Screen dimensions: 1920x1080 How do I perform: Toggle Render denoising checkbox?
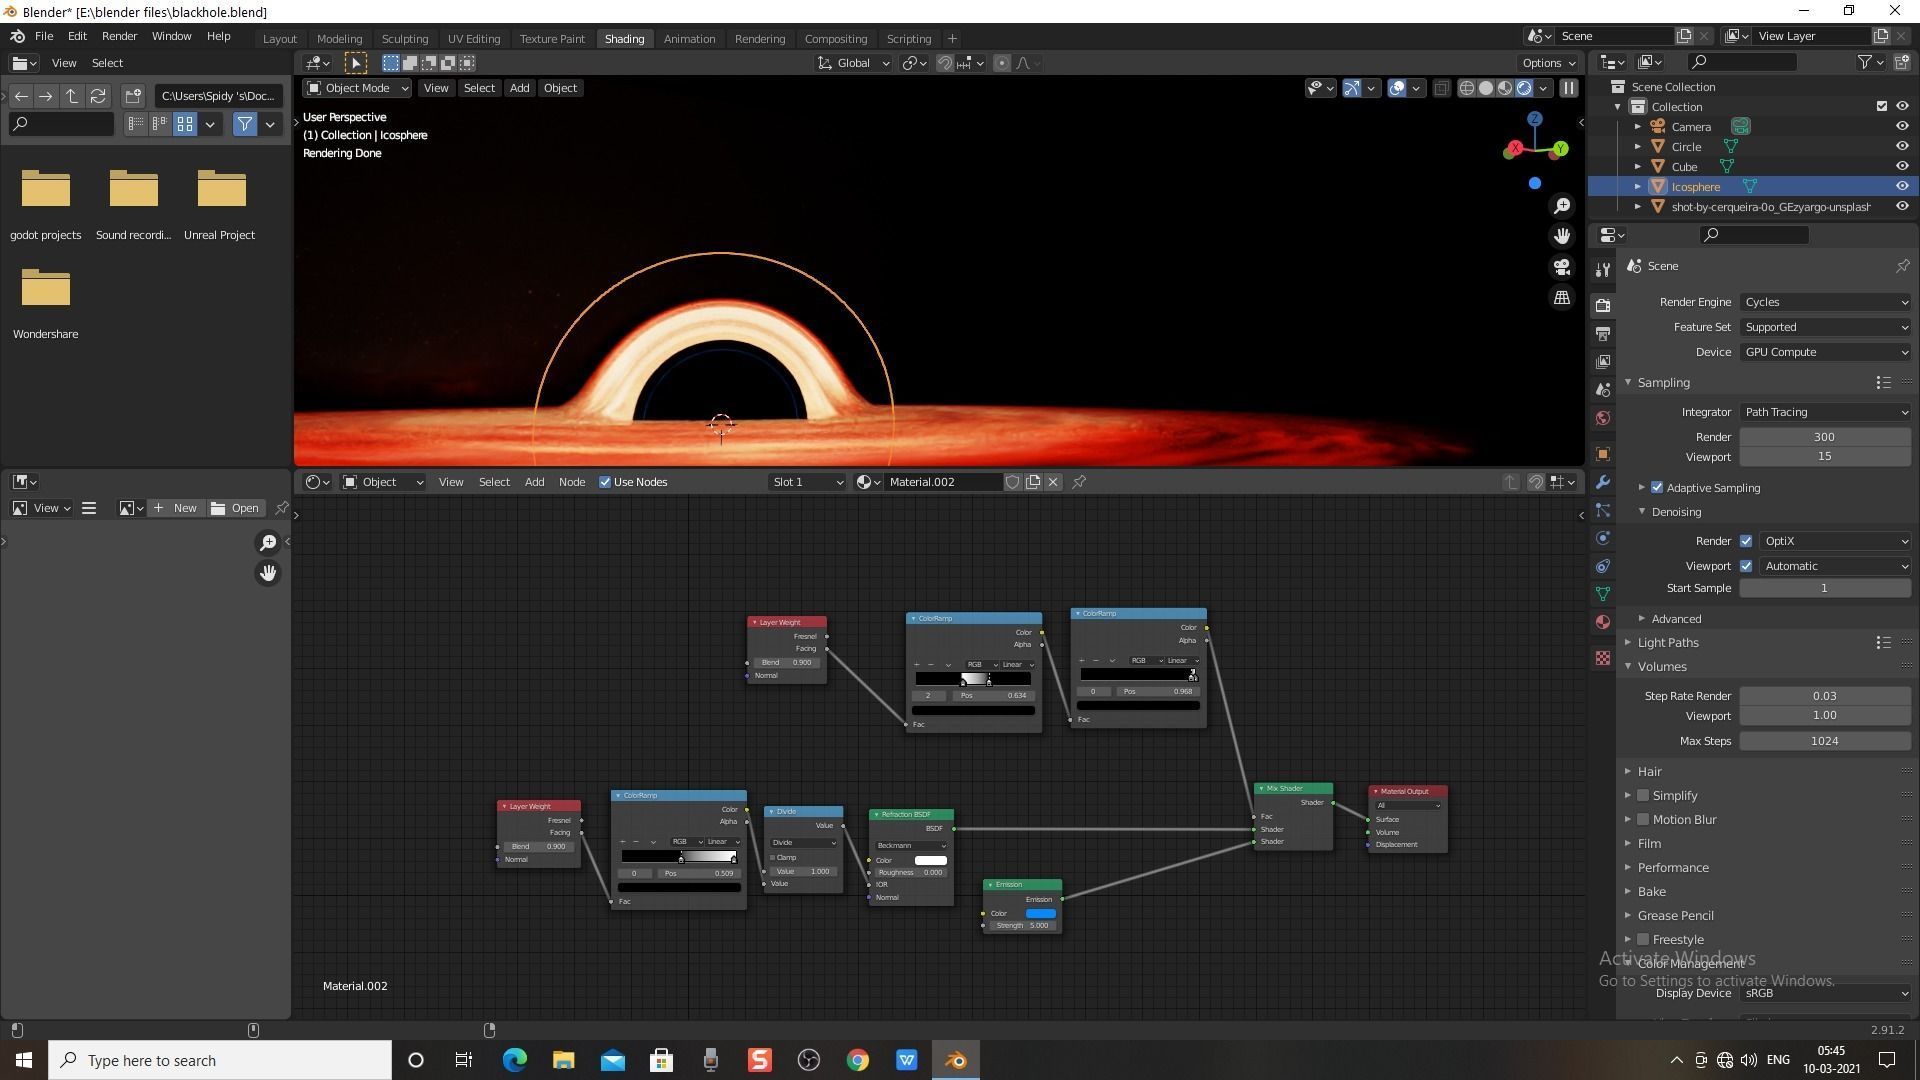click(x=1746, y=541)
